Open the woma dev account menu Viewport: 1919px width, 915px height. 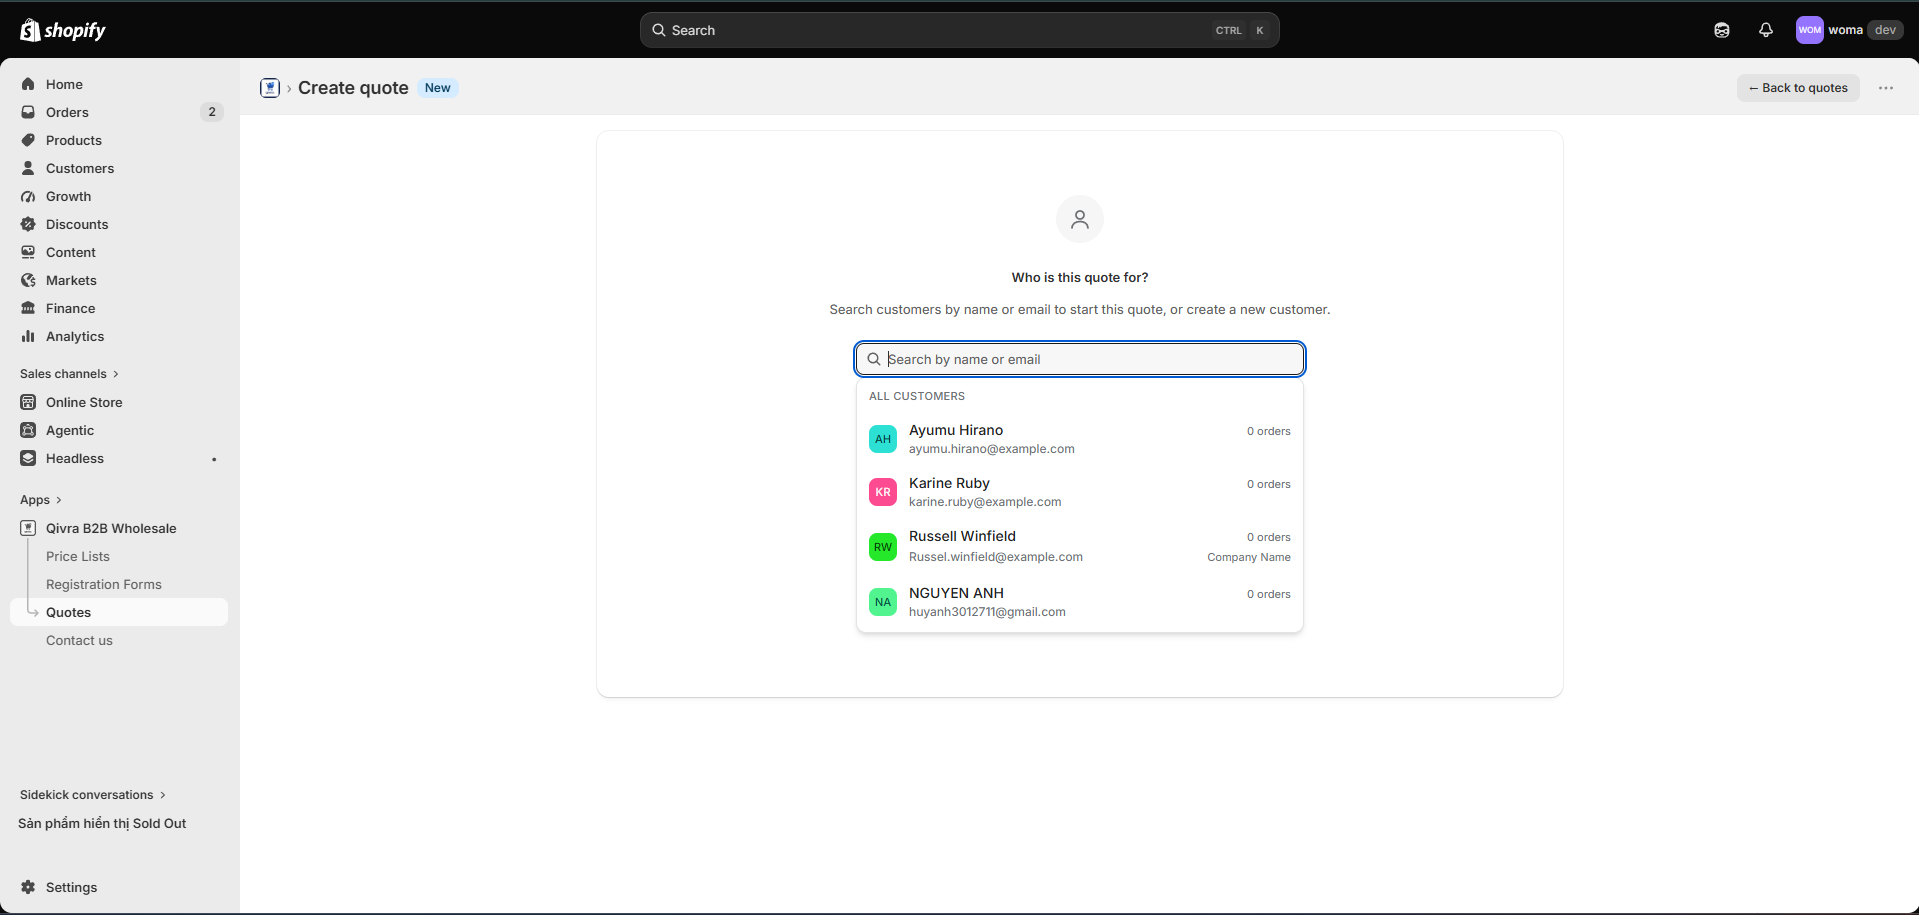pyautogui.click(x=1850, y=30)
